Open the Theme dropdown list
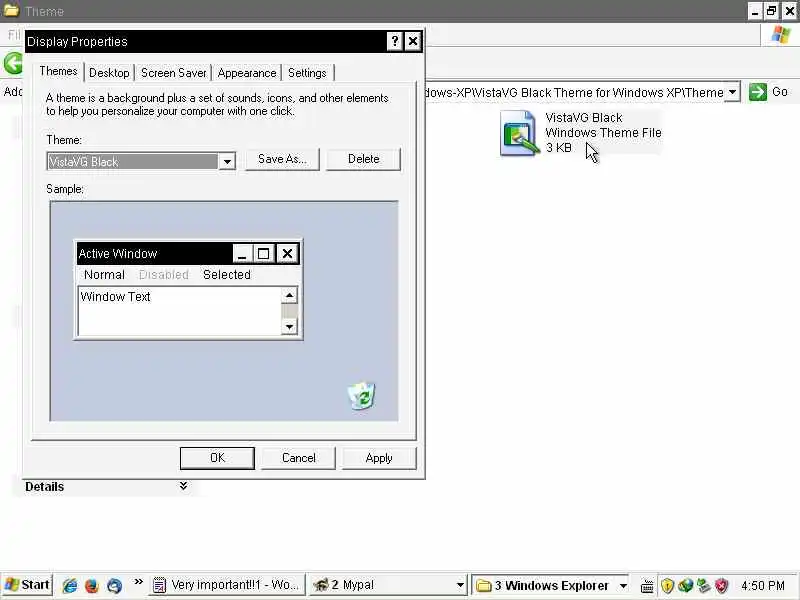This screenshot has height=600, width=800. pyautogui.click(x=227, y=162)
